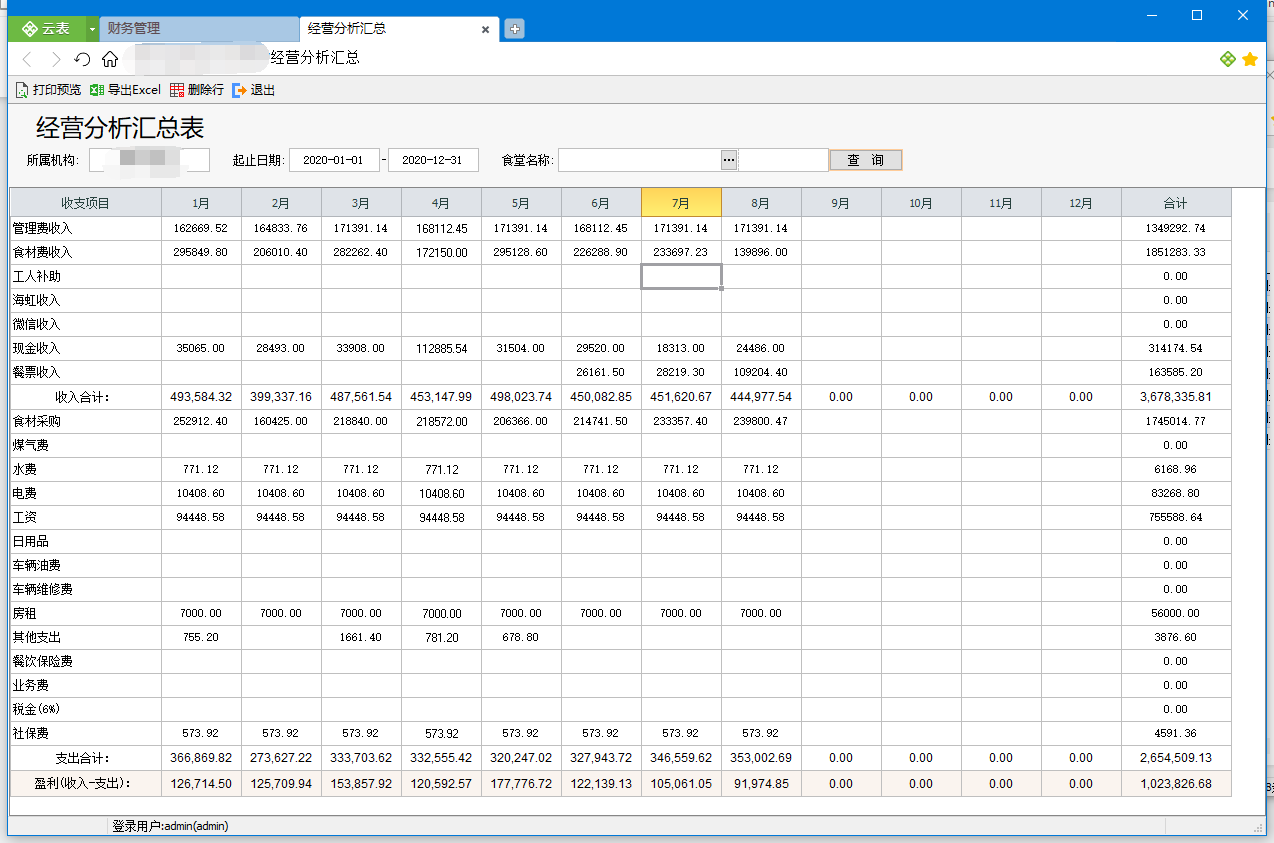This screenshot has width=1274, height=843.
Task: Click the total expense 2,654,509.13
Action: 1176,758
